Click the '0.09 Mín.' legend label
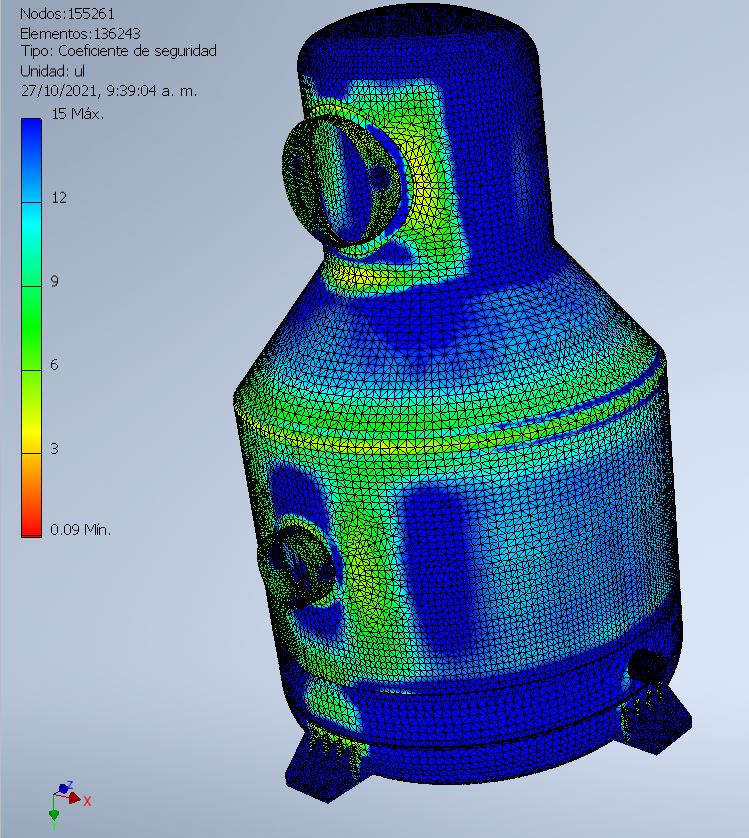This screenshot has width=749, height=838. tap(81, 530)
